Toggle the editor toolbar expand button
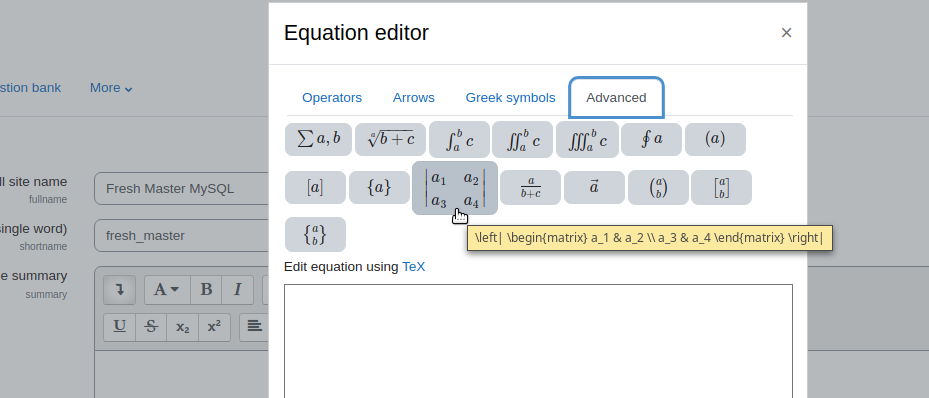The height and width of the screenshot is (398, 929). 120,290
